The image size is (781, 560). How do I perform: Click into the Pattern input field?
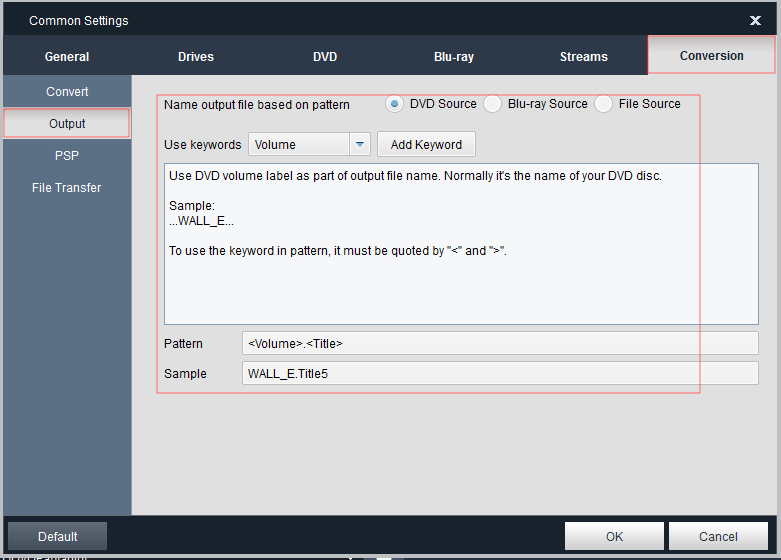tap(500, 343)
